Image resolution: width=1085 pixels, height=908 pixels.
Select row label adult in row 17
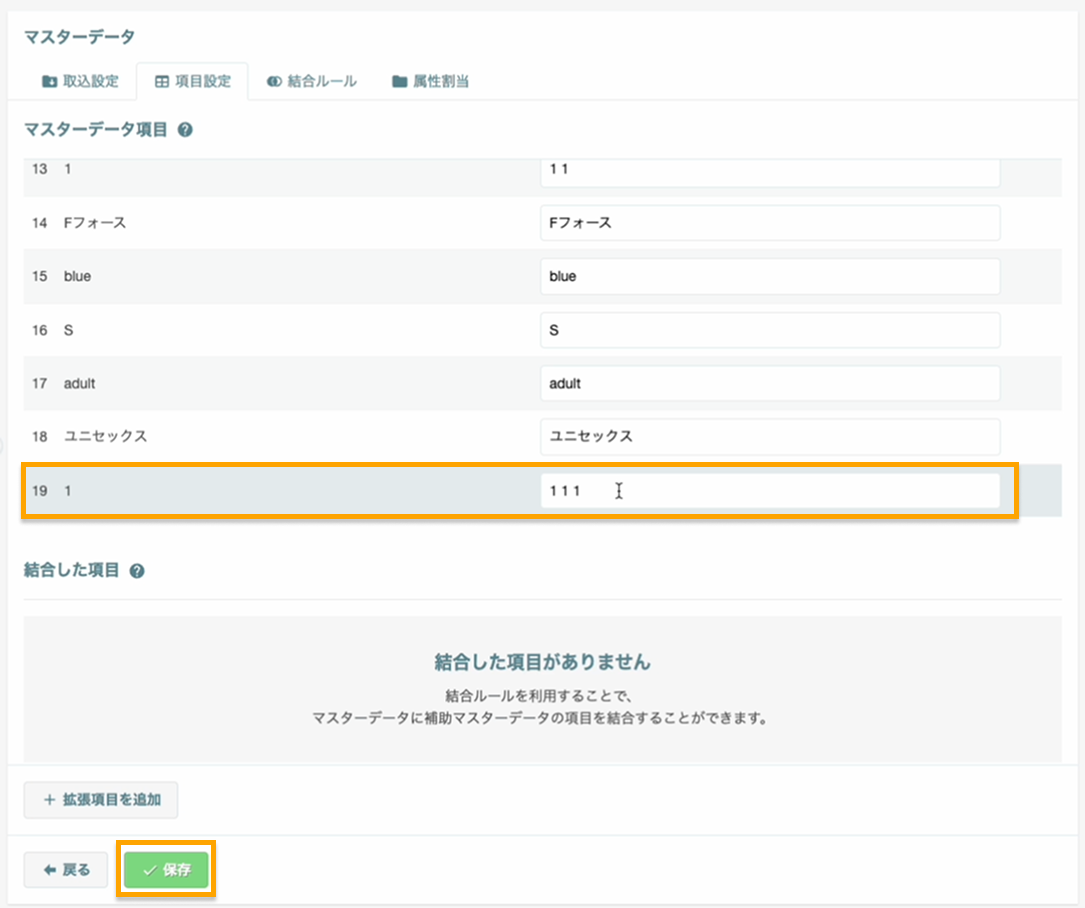[x=80, y=383]
